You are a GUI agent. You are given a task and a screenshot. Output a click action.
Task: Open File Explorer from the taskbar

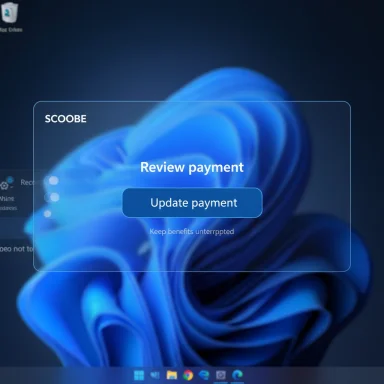pos(172,375)
